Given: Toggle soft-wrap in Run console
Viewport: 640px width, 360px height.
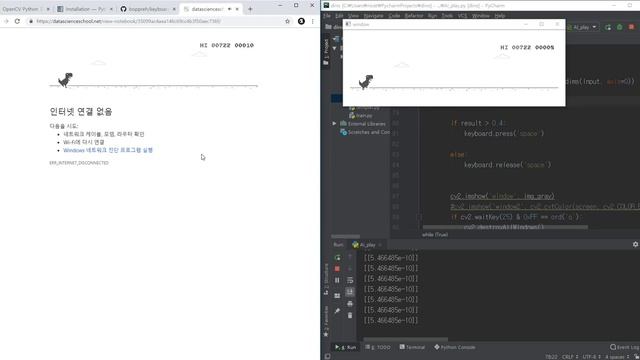Looking at the screenshot, I should click(x=350, y=280).
